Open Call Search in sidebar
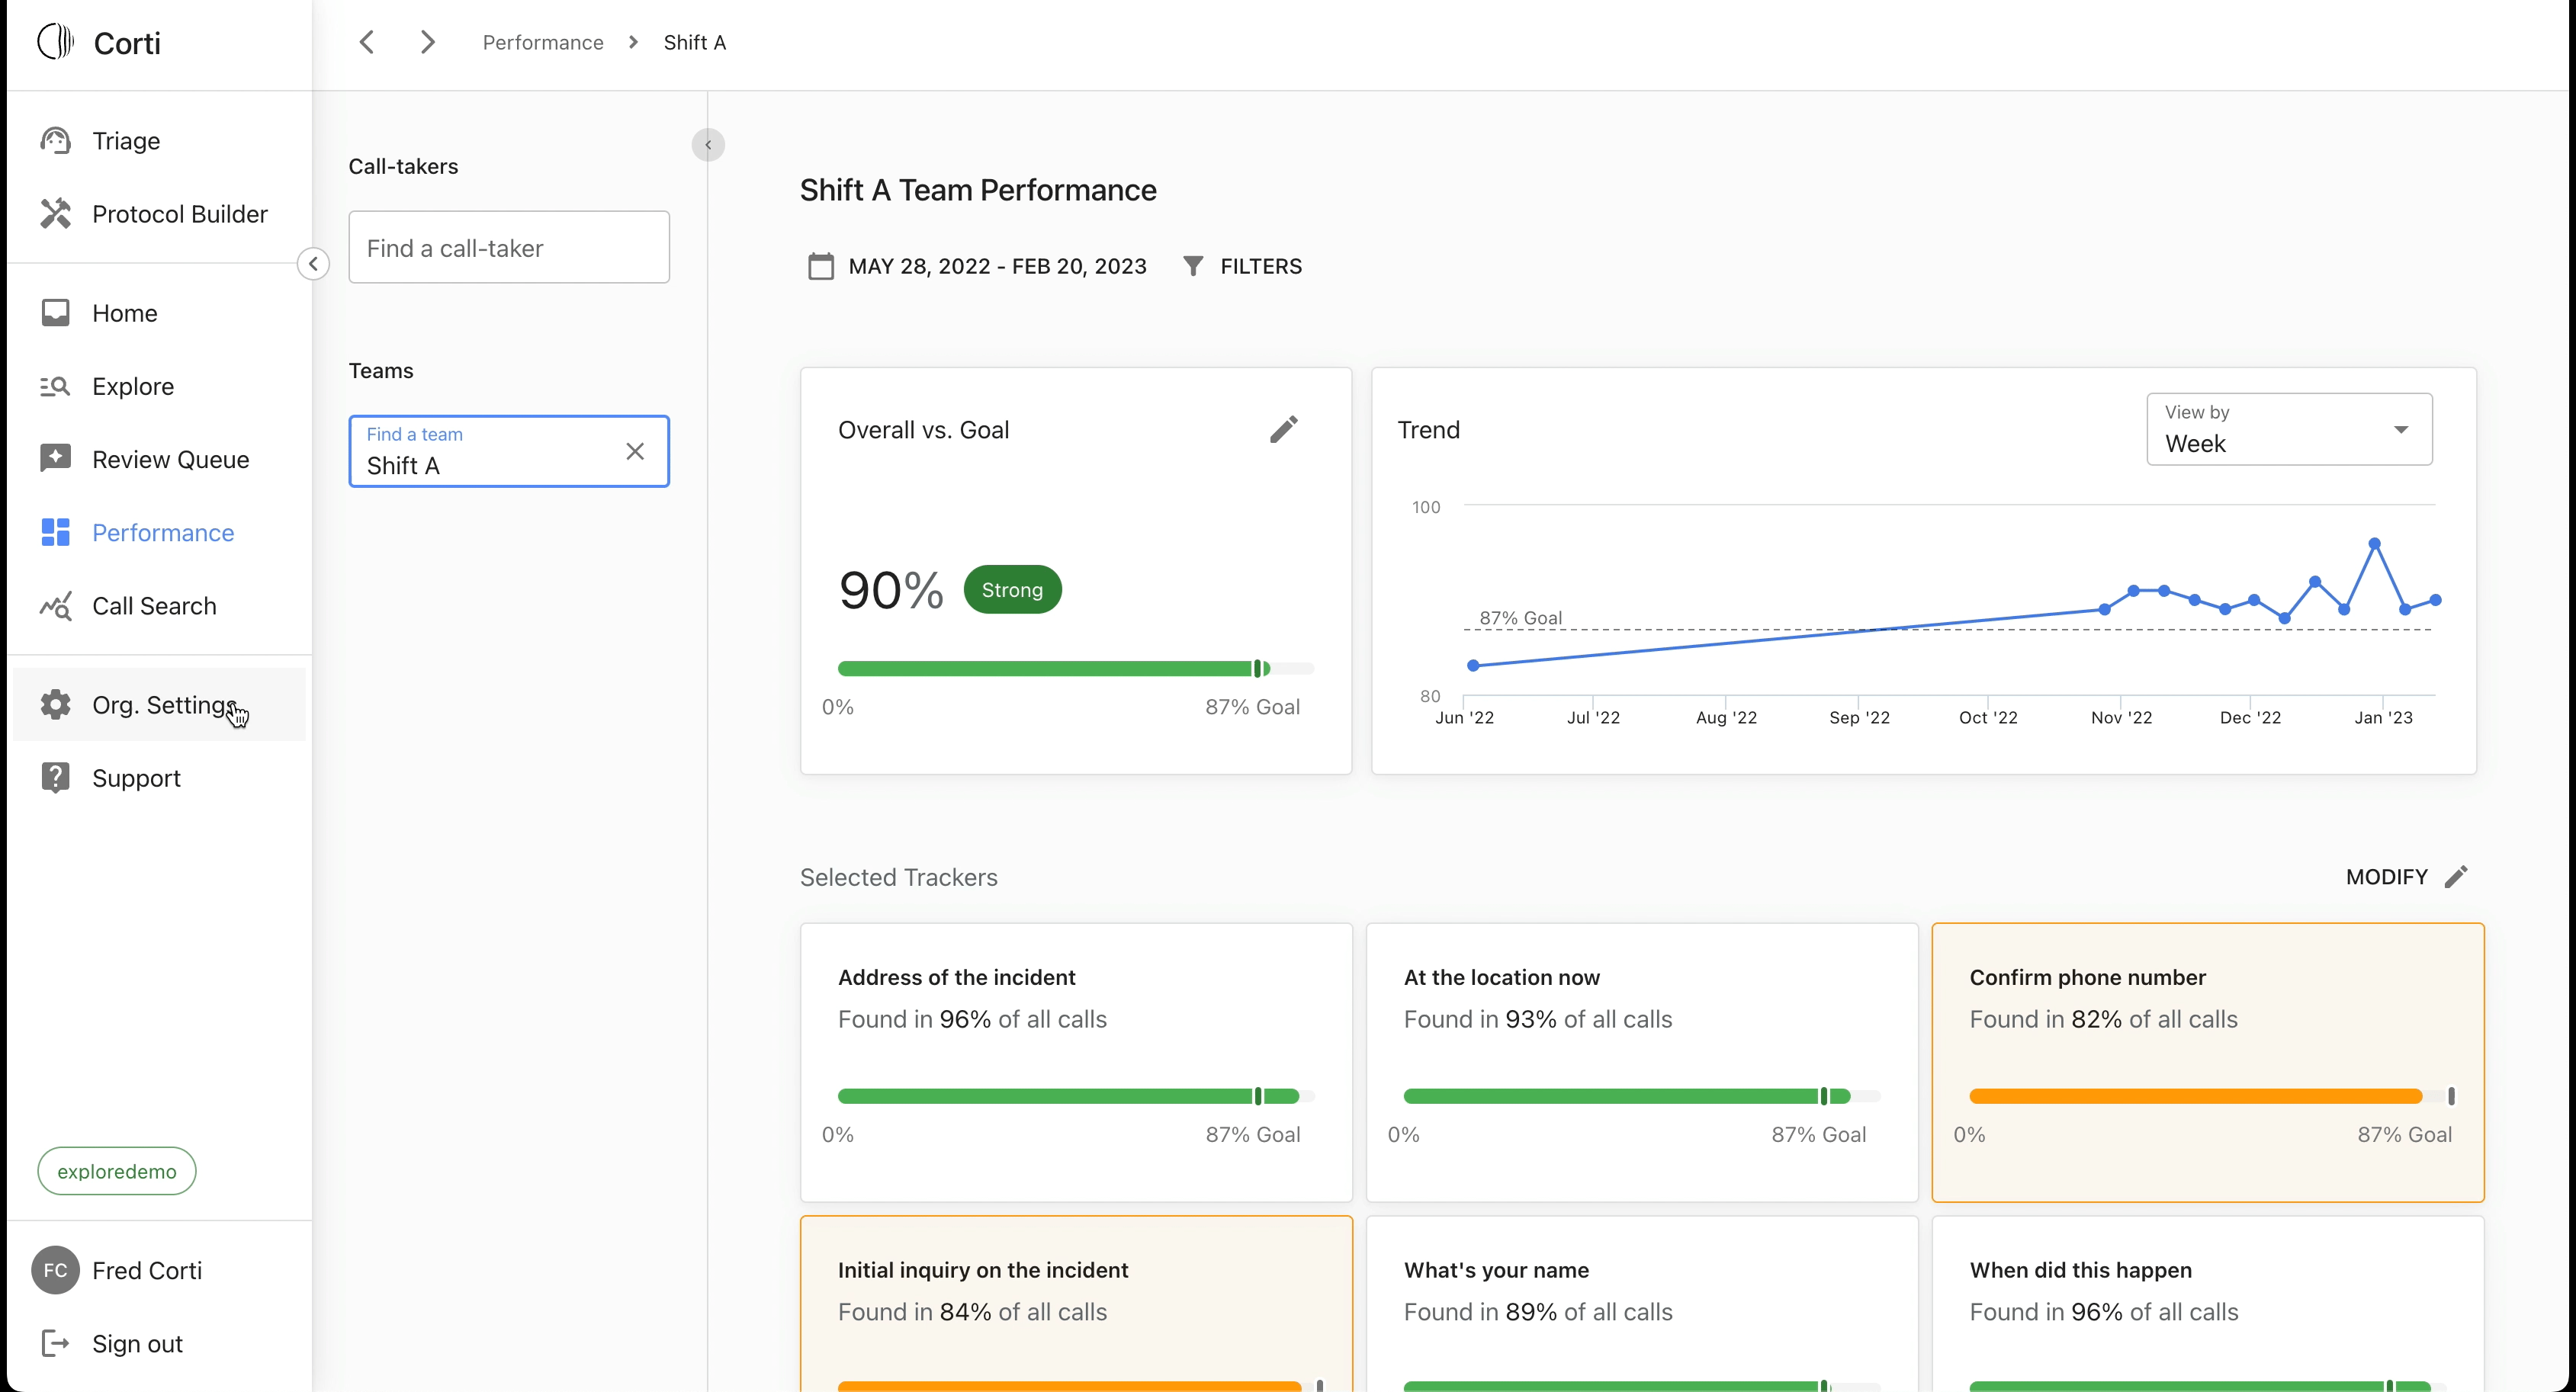2576x1392 pixels. click(153, 606)
